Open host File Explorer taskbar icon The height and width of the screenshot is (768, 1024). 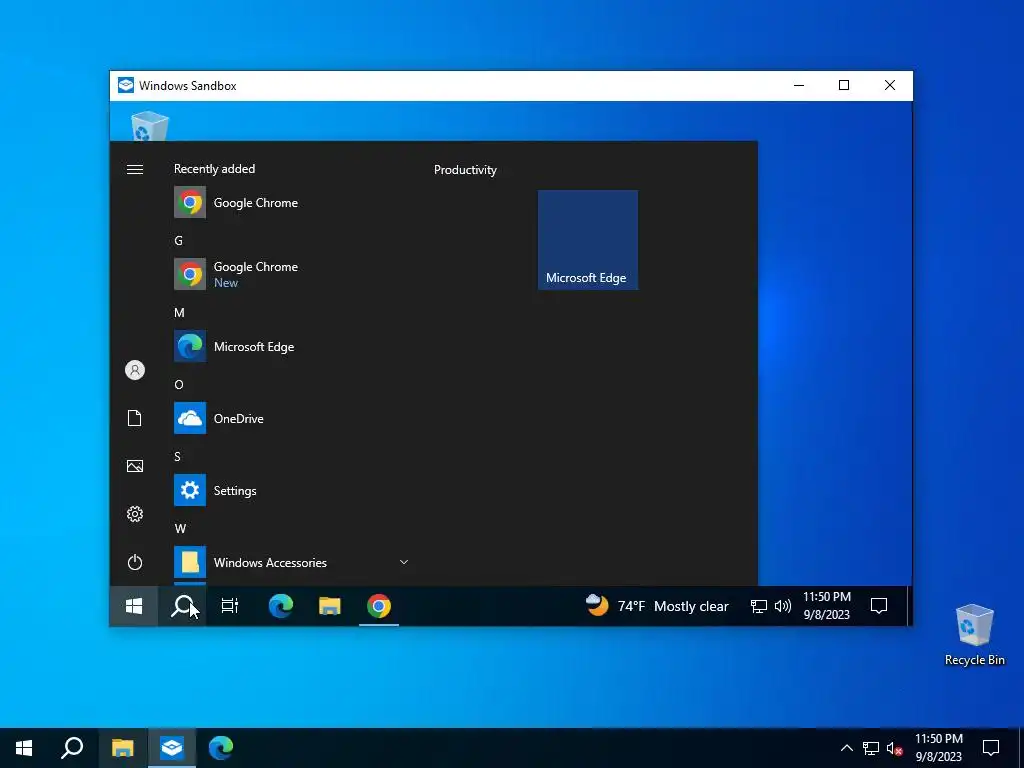pos(123,748)
